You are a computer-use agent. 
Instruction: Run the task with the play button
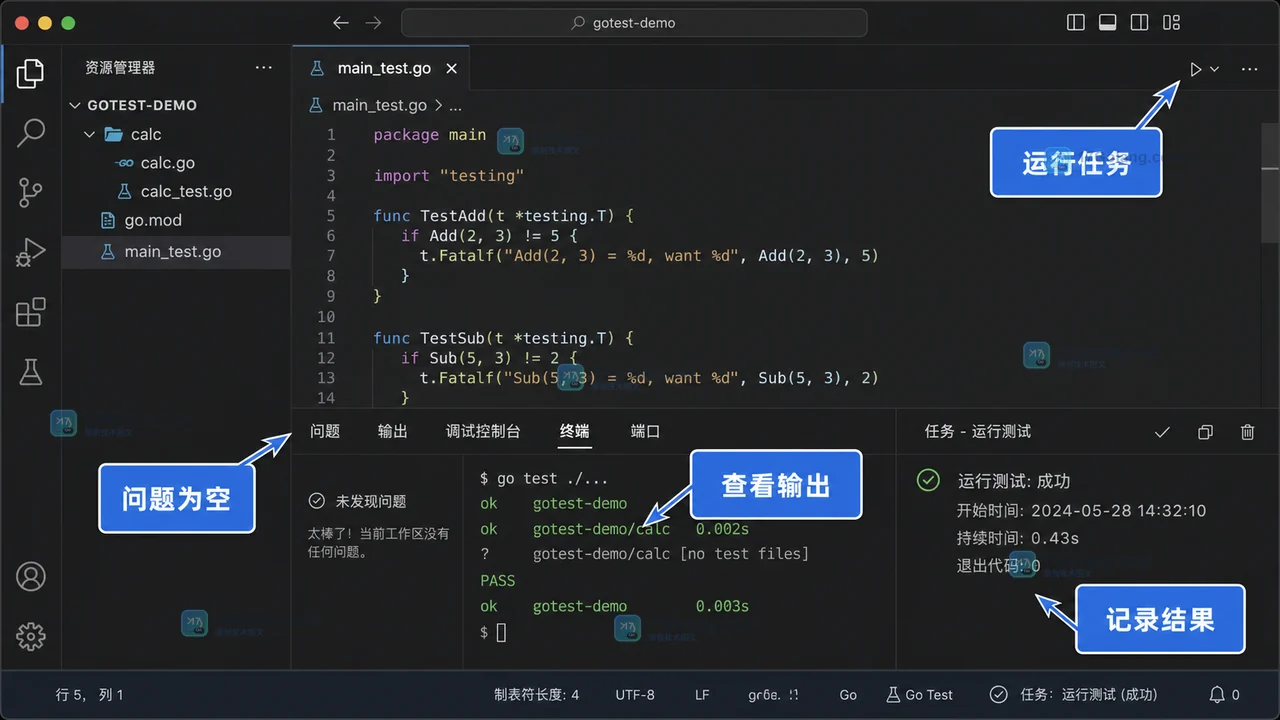(1195, 69)
